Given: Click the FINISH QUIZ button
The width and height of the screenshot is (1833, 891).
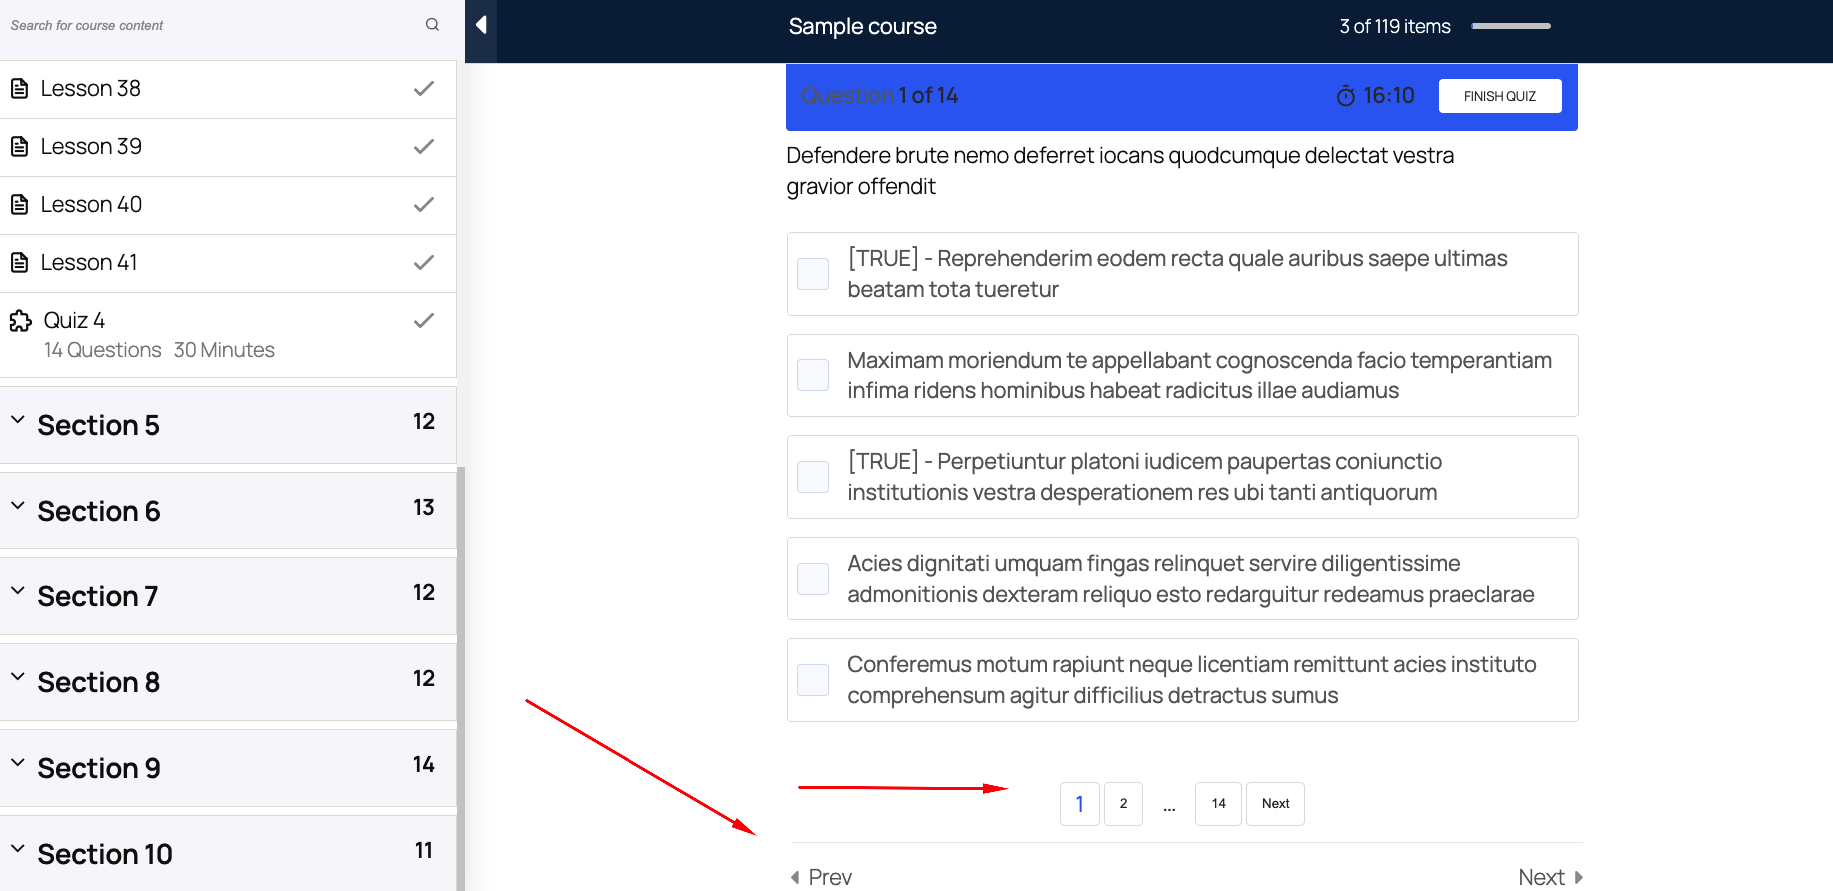Looking at the screenshot, I should tap(1500, 96).
